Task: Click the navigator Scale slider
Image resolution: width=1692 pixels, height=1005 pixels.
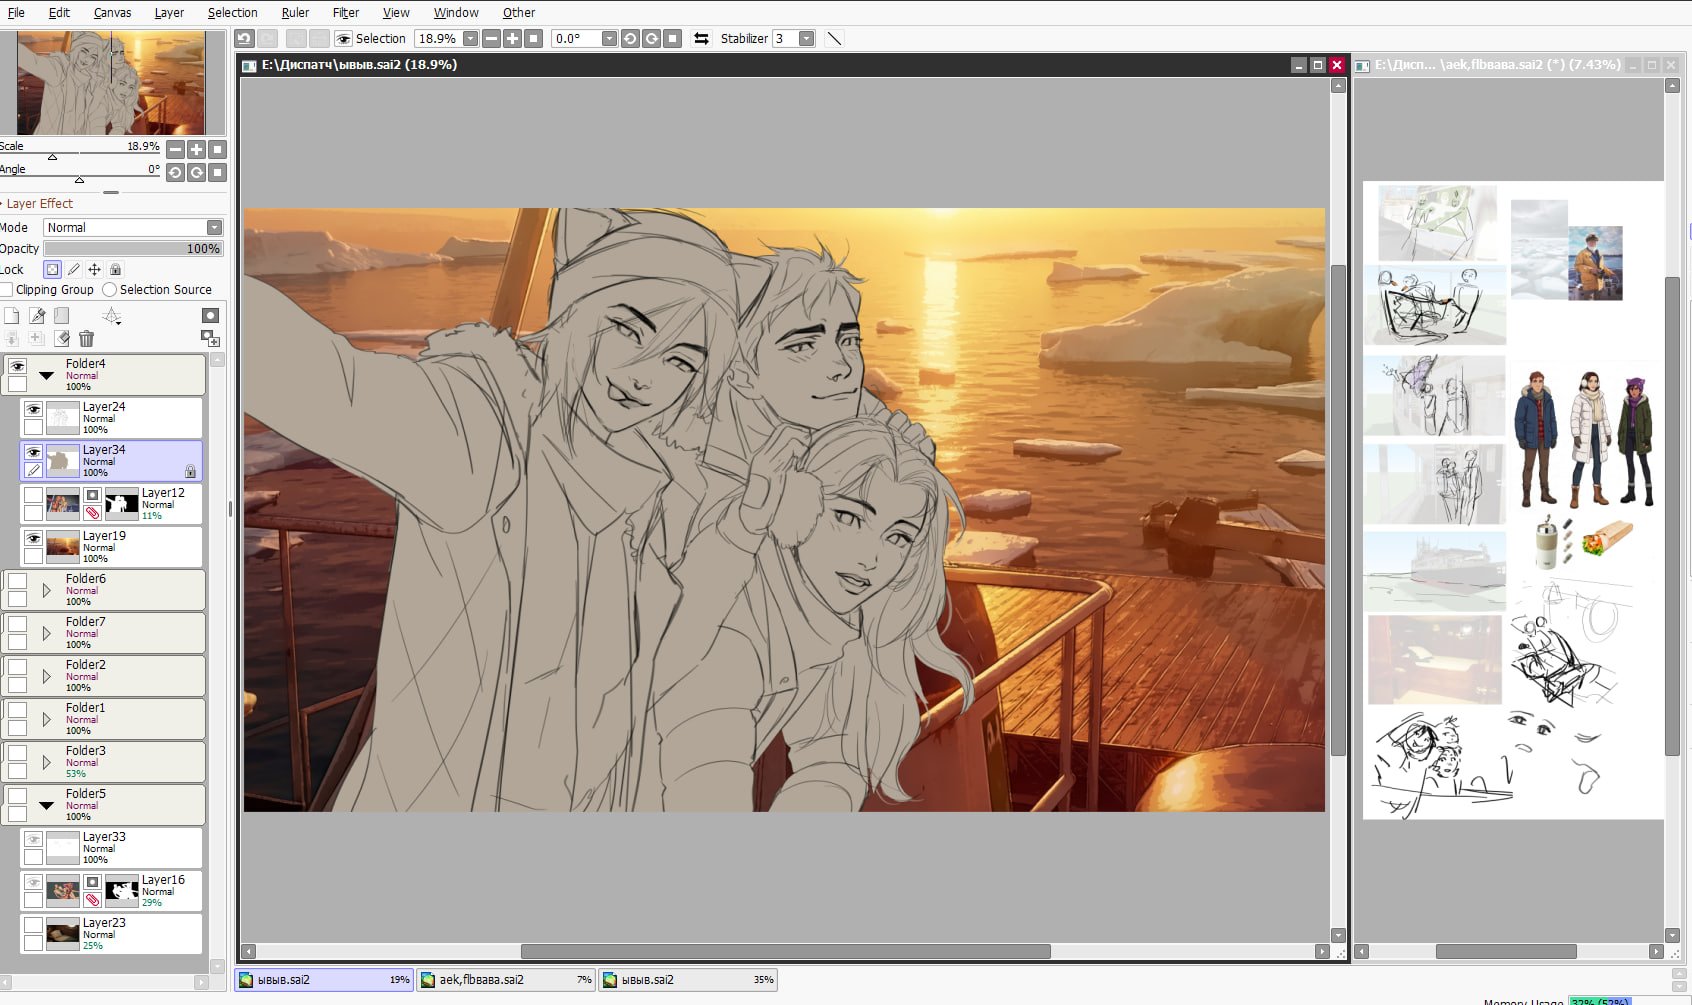Action: pyautogui.click(x=80, y=156)
